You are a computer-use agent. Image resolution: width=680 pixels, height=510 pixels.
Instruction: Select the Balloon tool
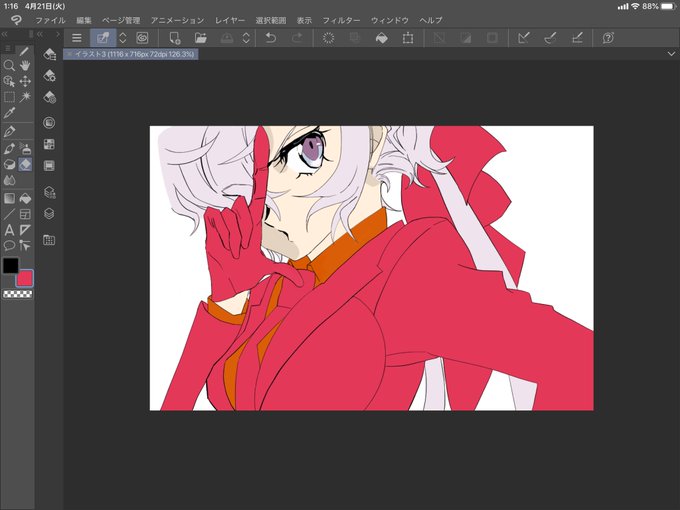(x=9, y=245)
